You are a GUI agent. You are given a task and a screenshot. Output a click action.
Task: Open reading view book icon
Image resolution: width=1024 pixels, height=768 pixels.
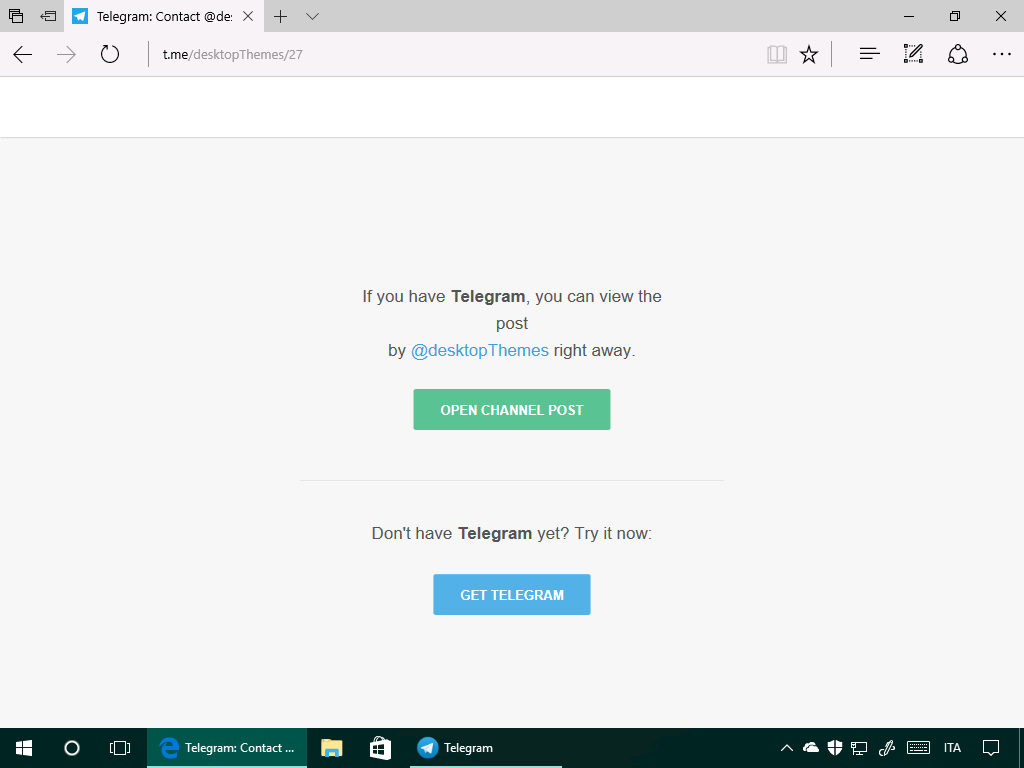[x=776, y=54]
